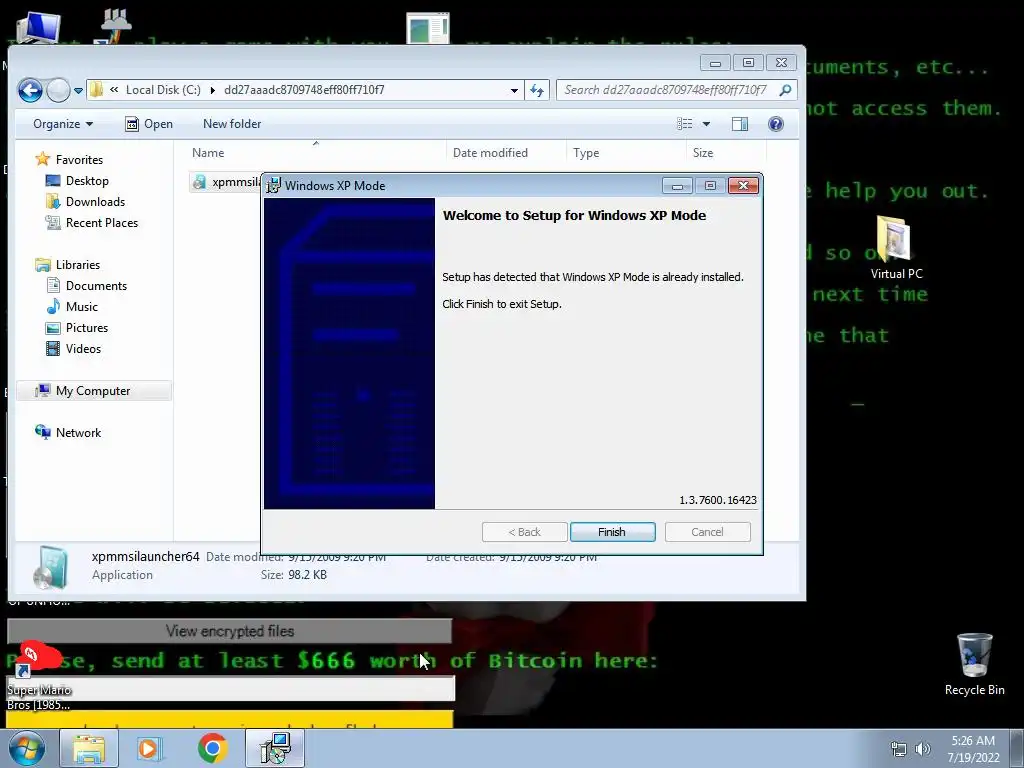Viewport: 1024px width, 768px height.
Task: Open the Recycle Bin on desktop
Action: [974, 665]
